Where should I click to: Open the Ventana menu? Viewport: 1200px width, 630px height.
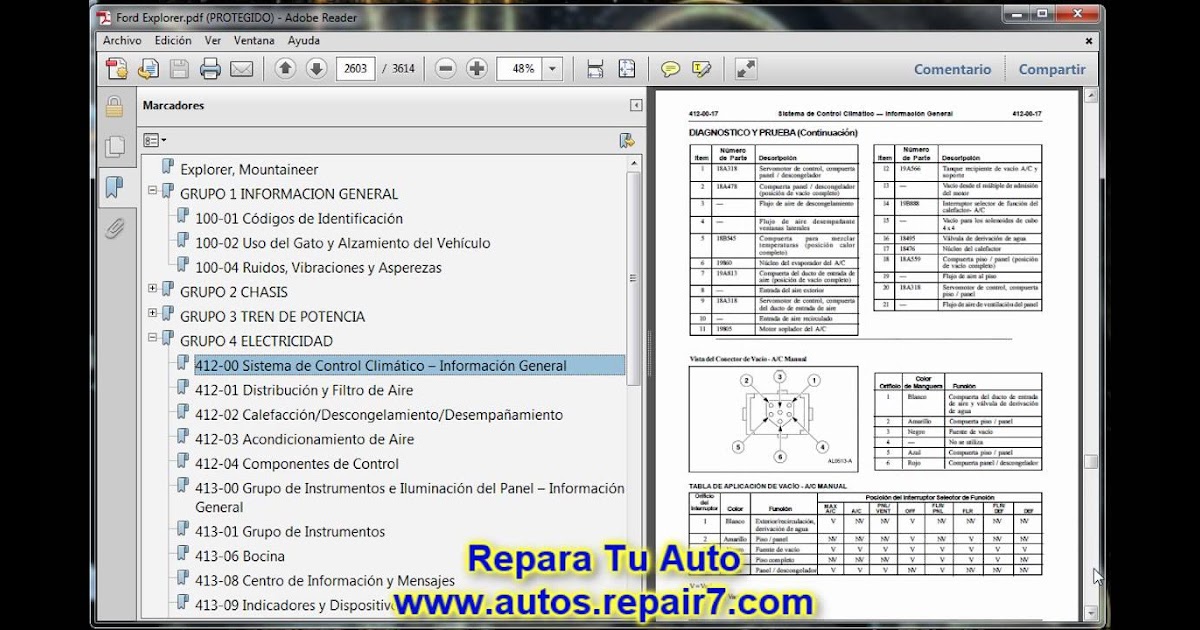click(x=254, y=41)
